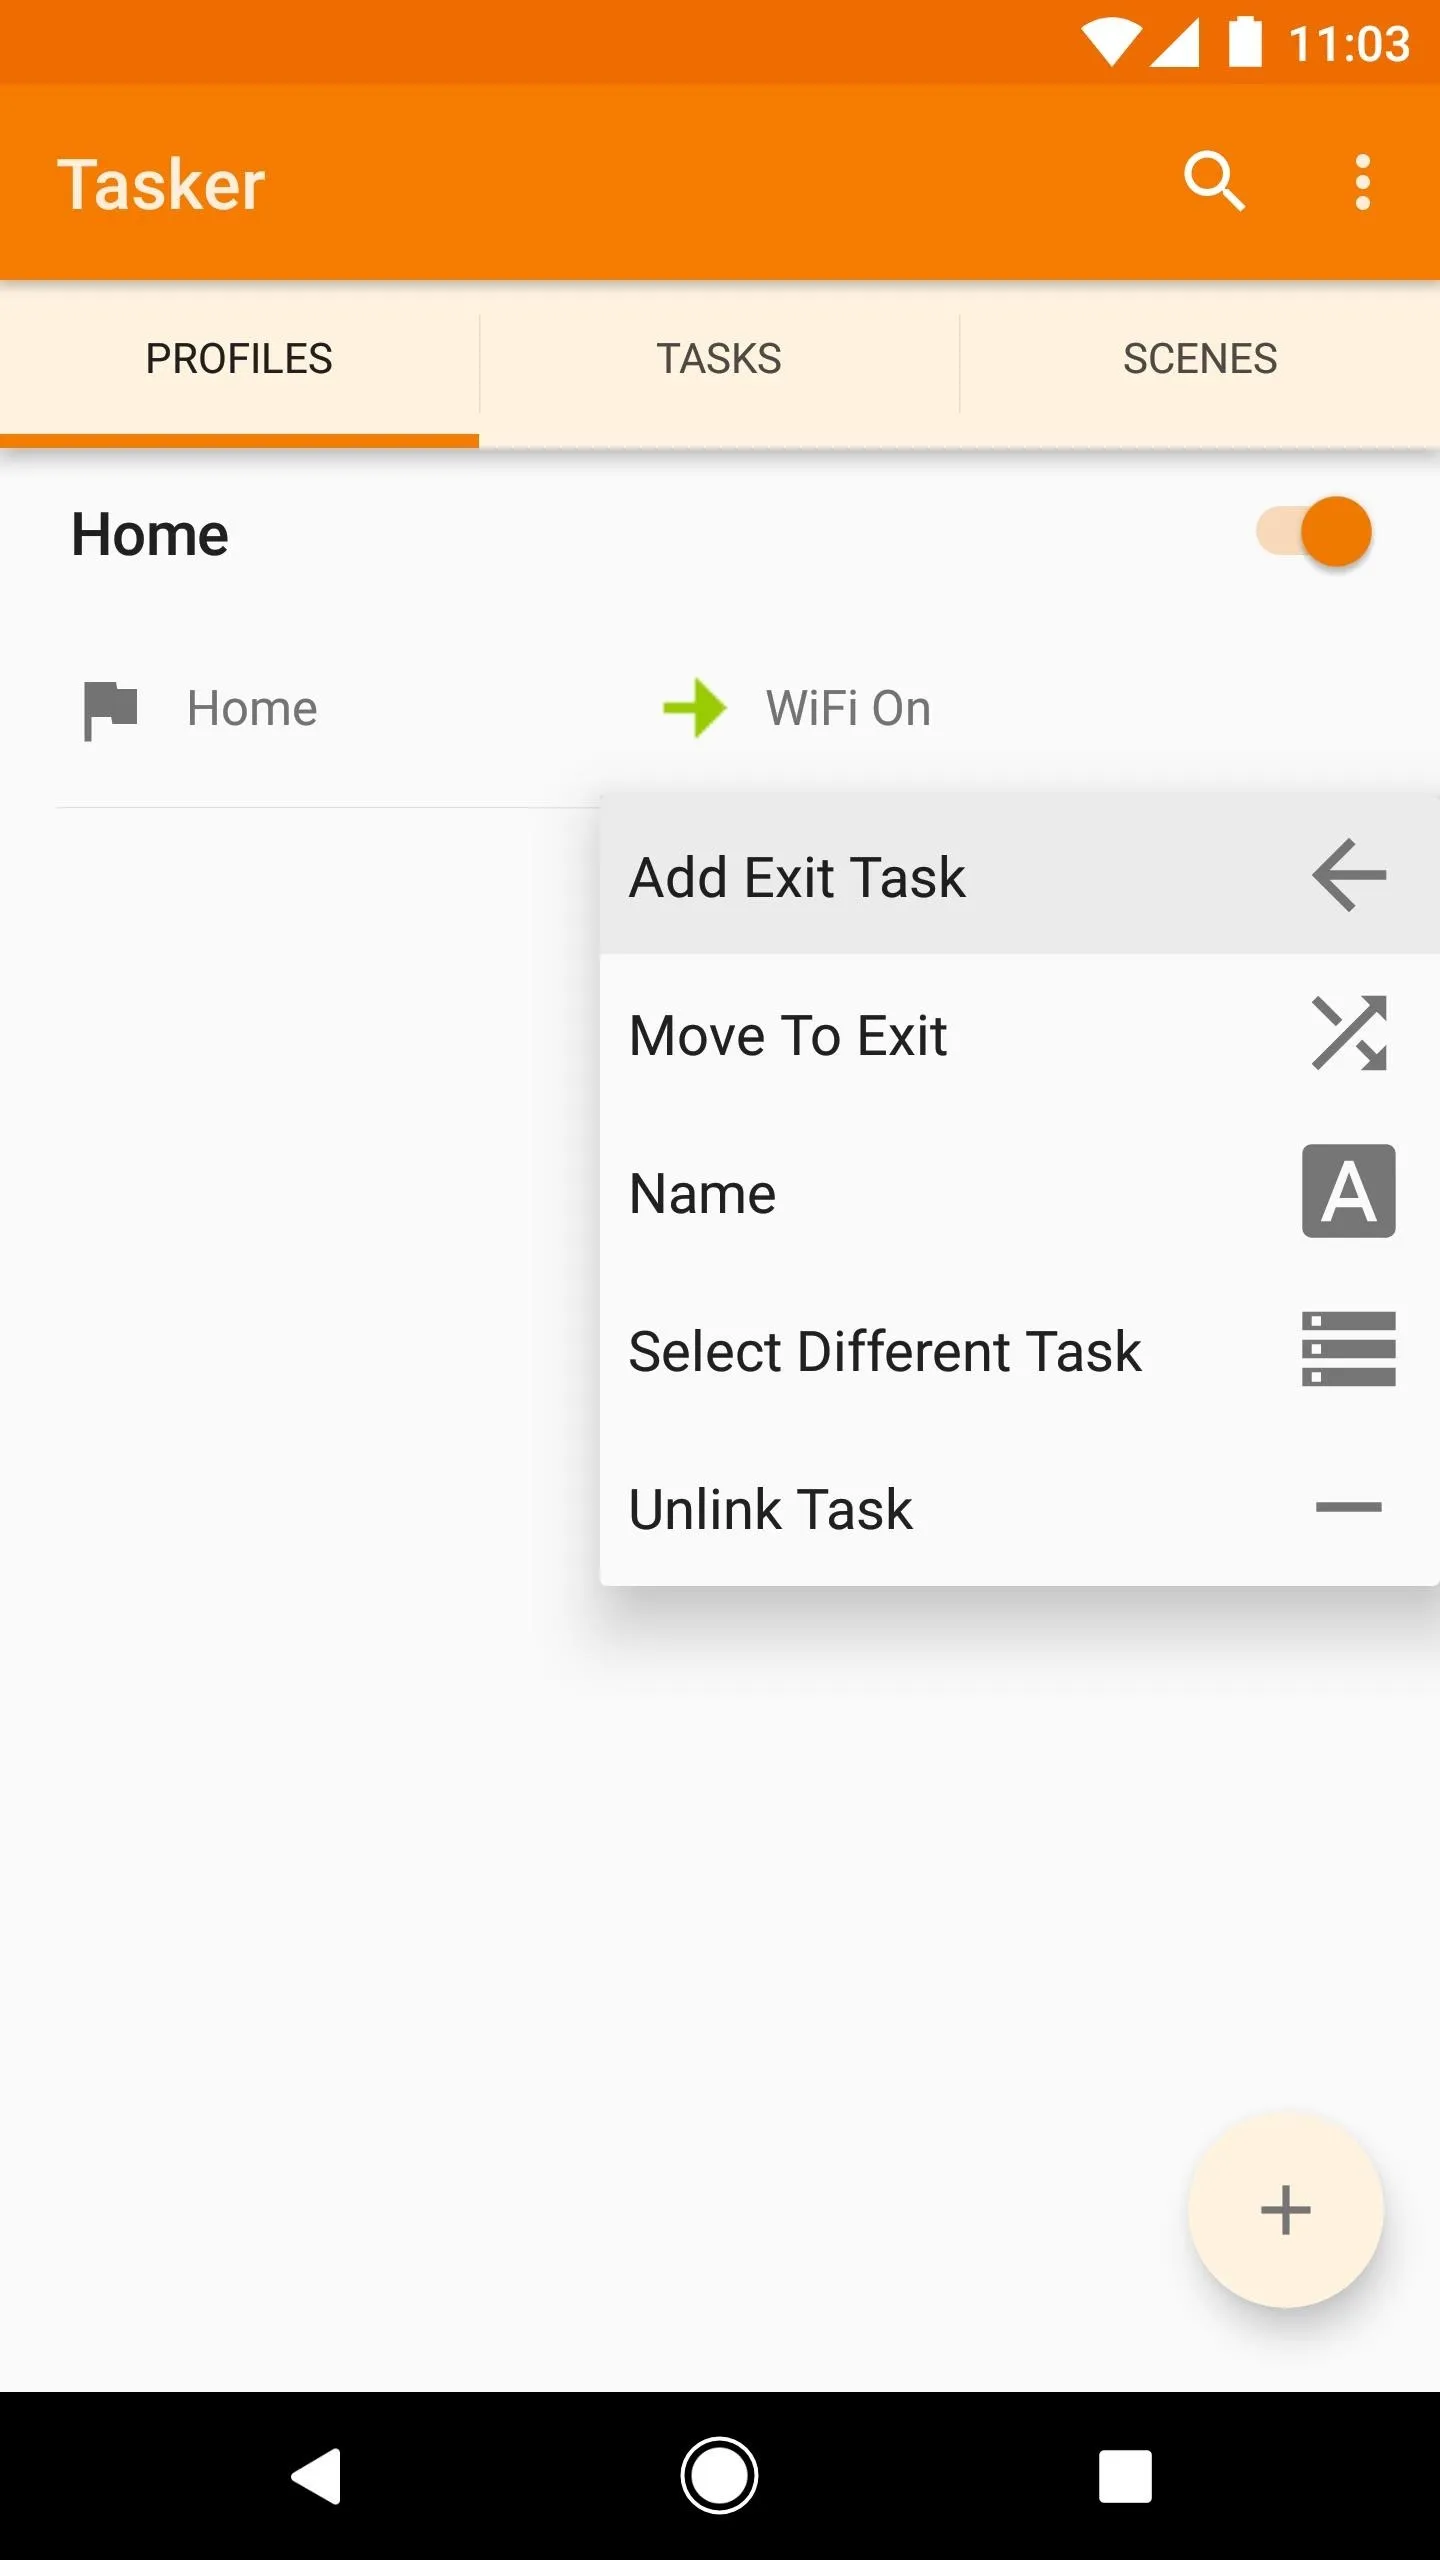Tap the WiFi On task label
Image resolution: width=1440 pixels, height=2560 pixels.
click(848, 708)
